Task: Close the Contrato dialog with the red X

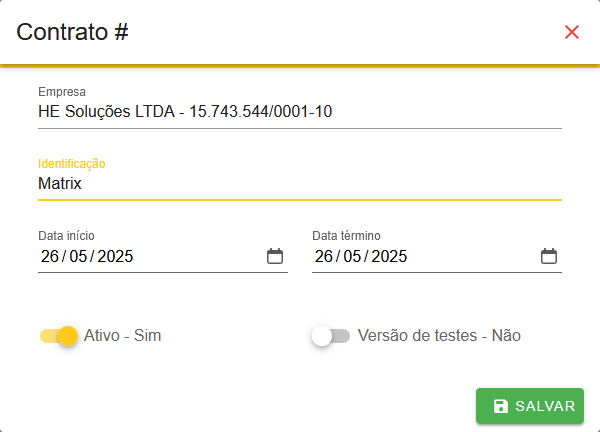Action: click(x=572, y=32)
